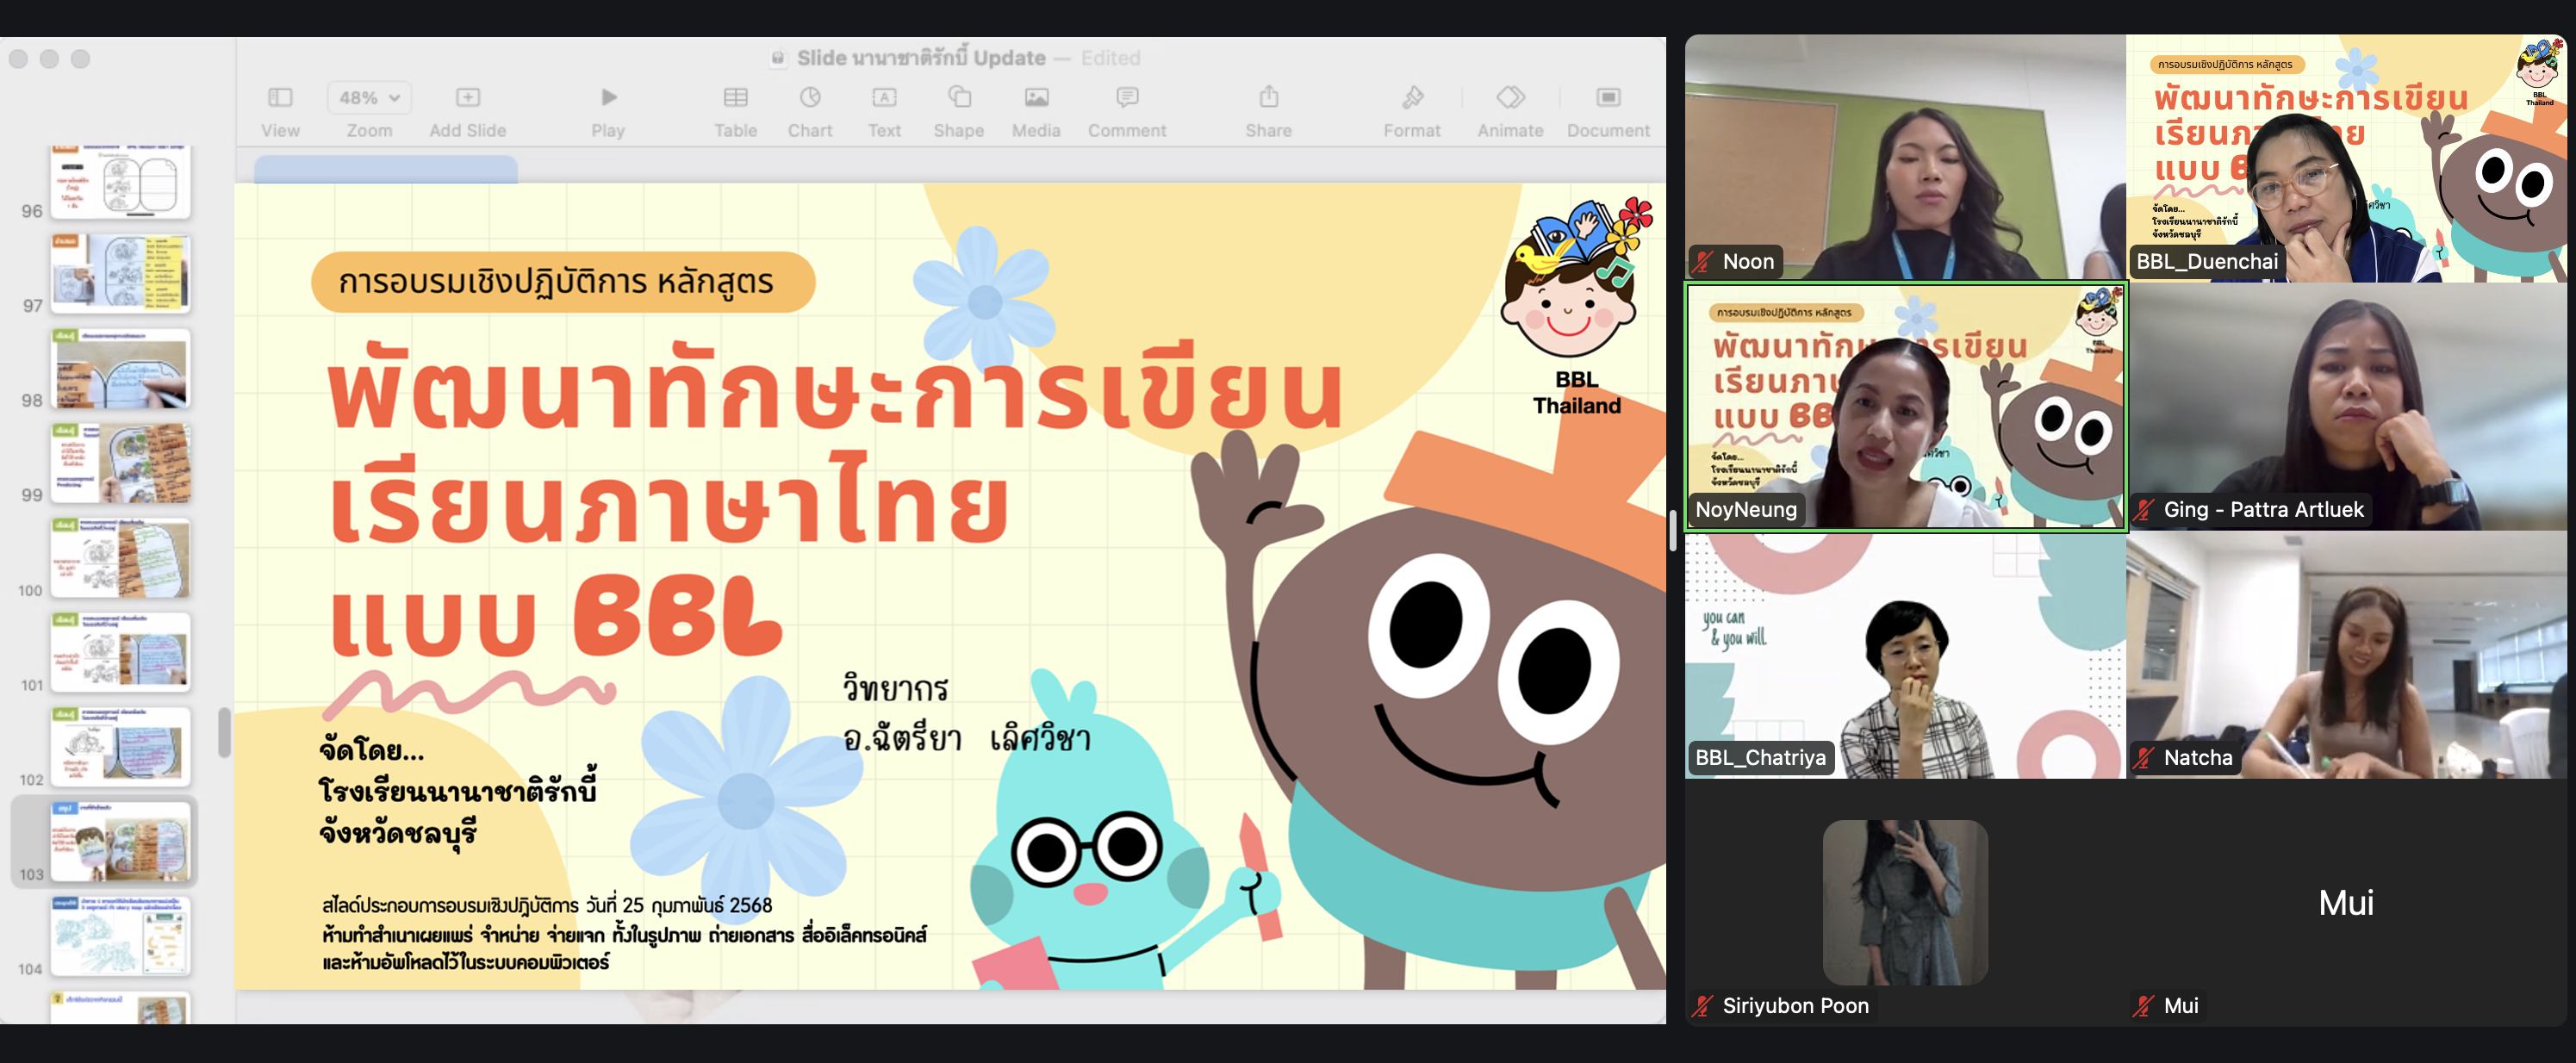Select slide 104 thumbnail in navigator
The width and height of the screenshot is (2576, 1063).
pos(120,936)
